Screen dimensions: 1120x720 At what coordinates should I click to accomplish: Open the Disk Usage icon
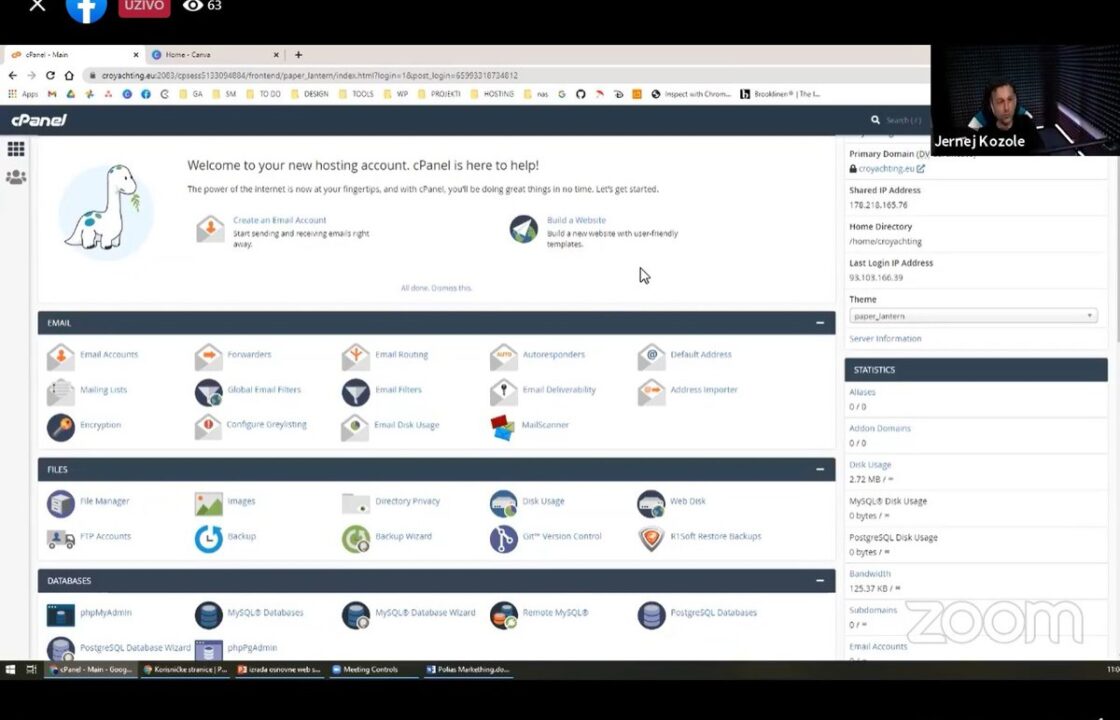pos(504,503)
